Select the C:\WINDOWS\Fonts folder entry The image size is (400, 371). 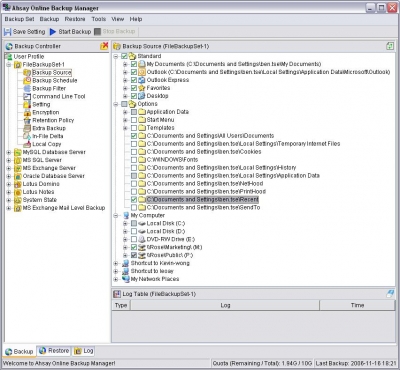click(x=172, y=160)
